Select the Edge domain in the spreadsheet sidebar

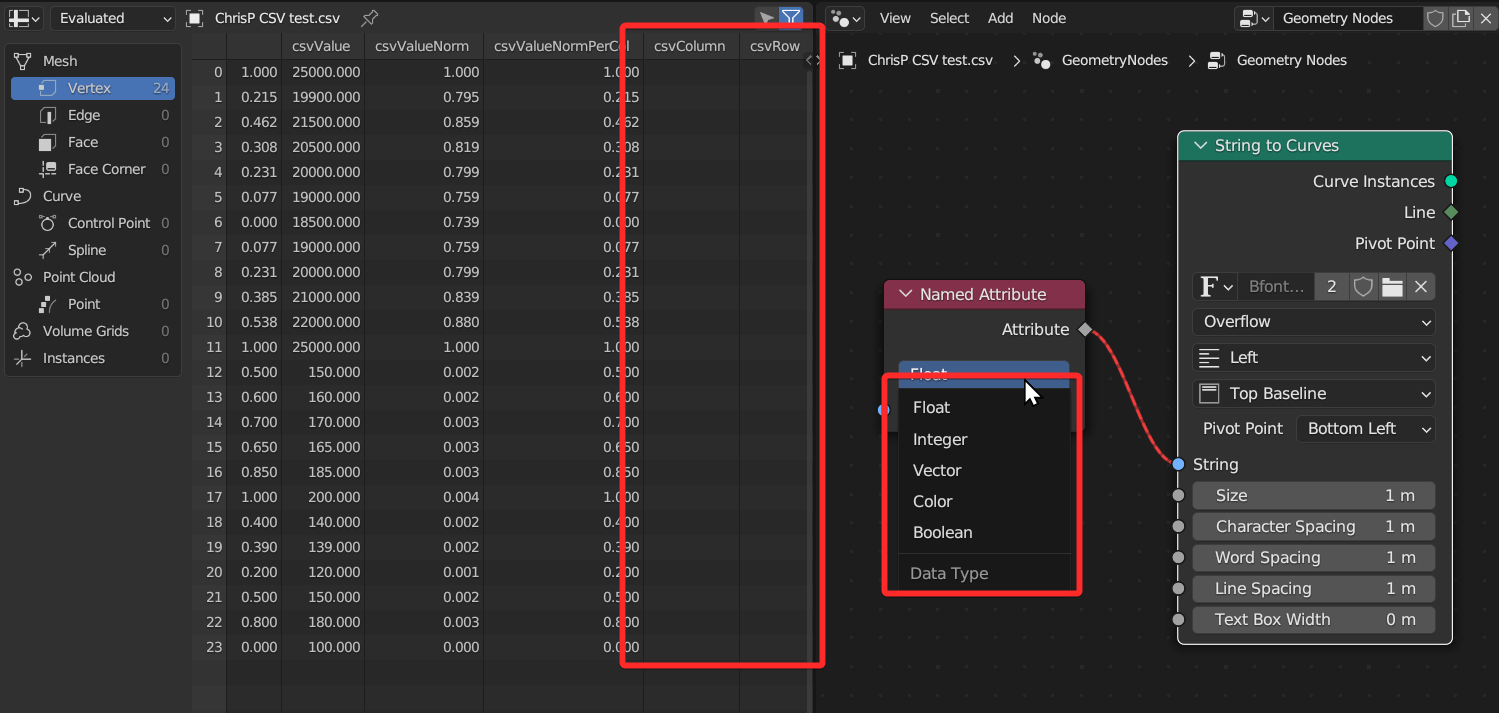tap(93, 115)
